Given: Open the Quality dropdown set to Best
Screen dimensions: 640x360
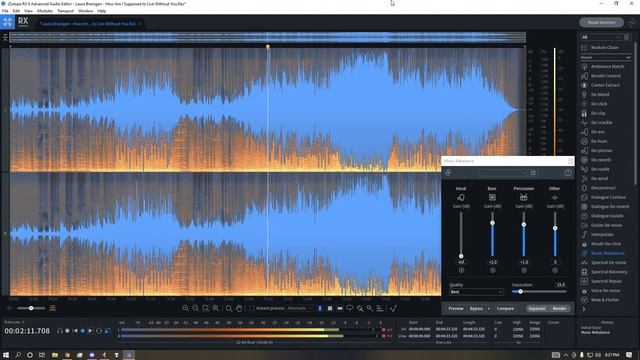Looking at the screenshot, I should tap(476, 292).
